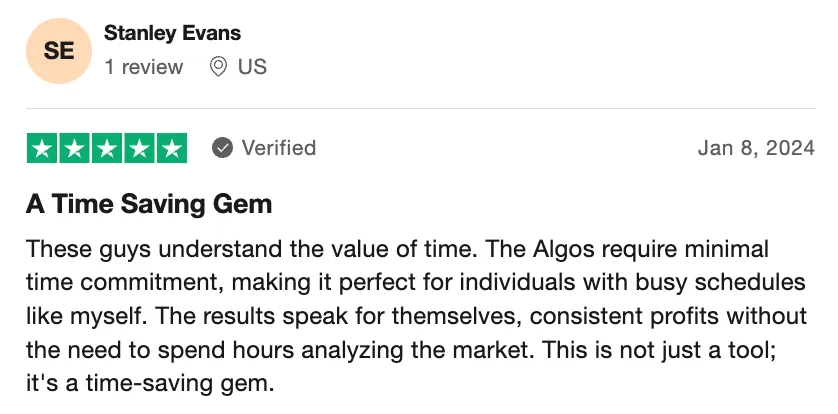The width and height of the screenshot is (838, 414).
Task: Click the phrase 'consistent profits without'
Action: (668, 316)
